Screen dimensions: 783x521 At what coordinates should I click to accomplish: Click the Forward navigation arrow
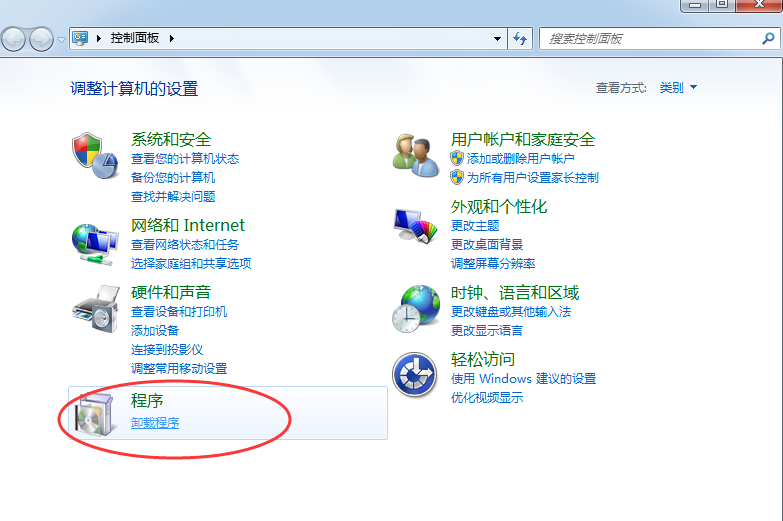pos(41,39)
